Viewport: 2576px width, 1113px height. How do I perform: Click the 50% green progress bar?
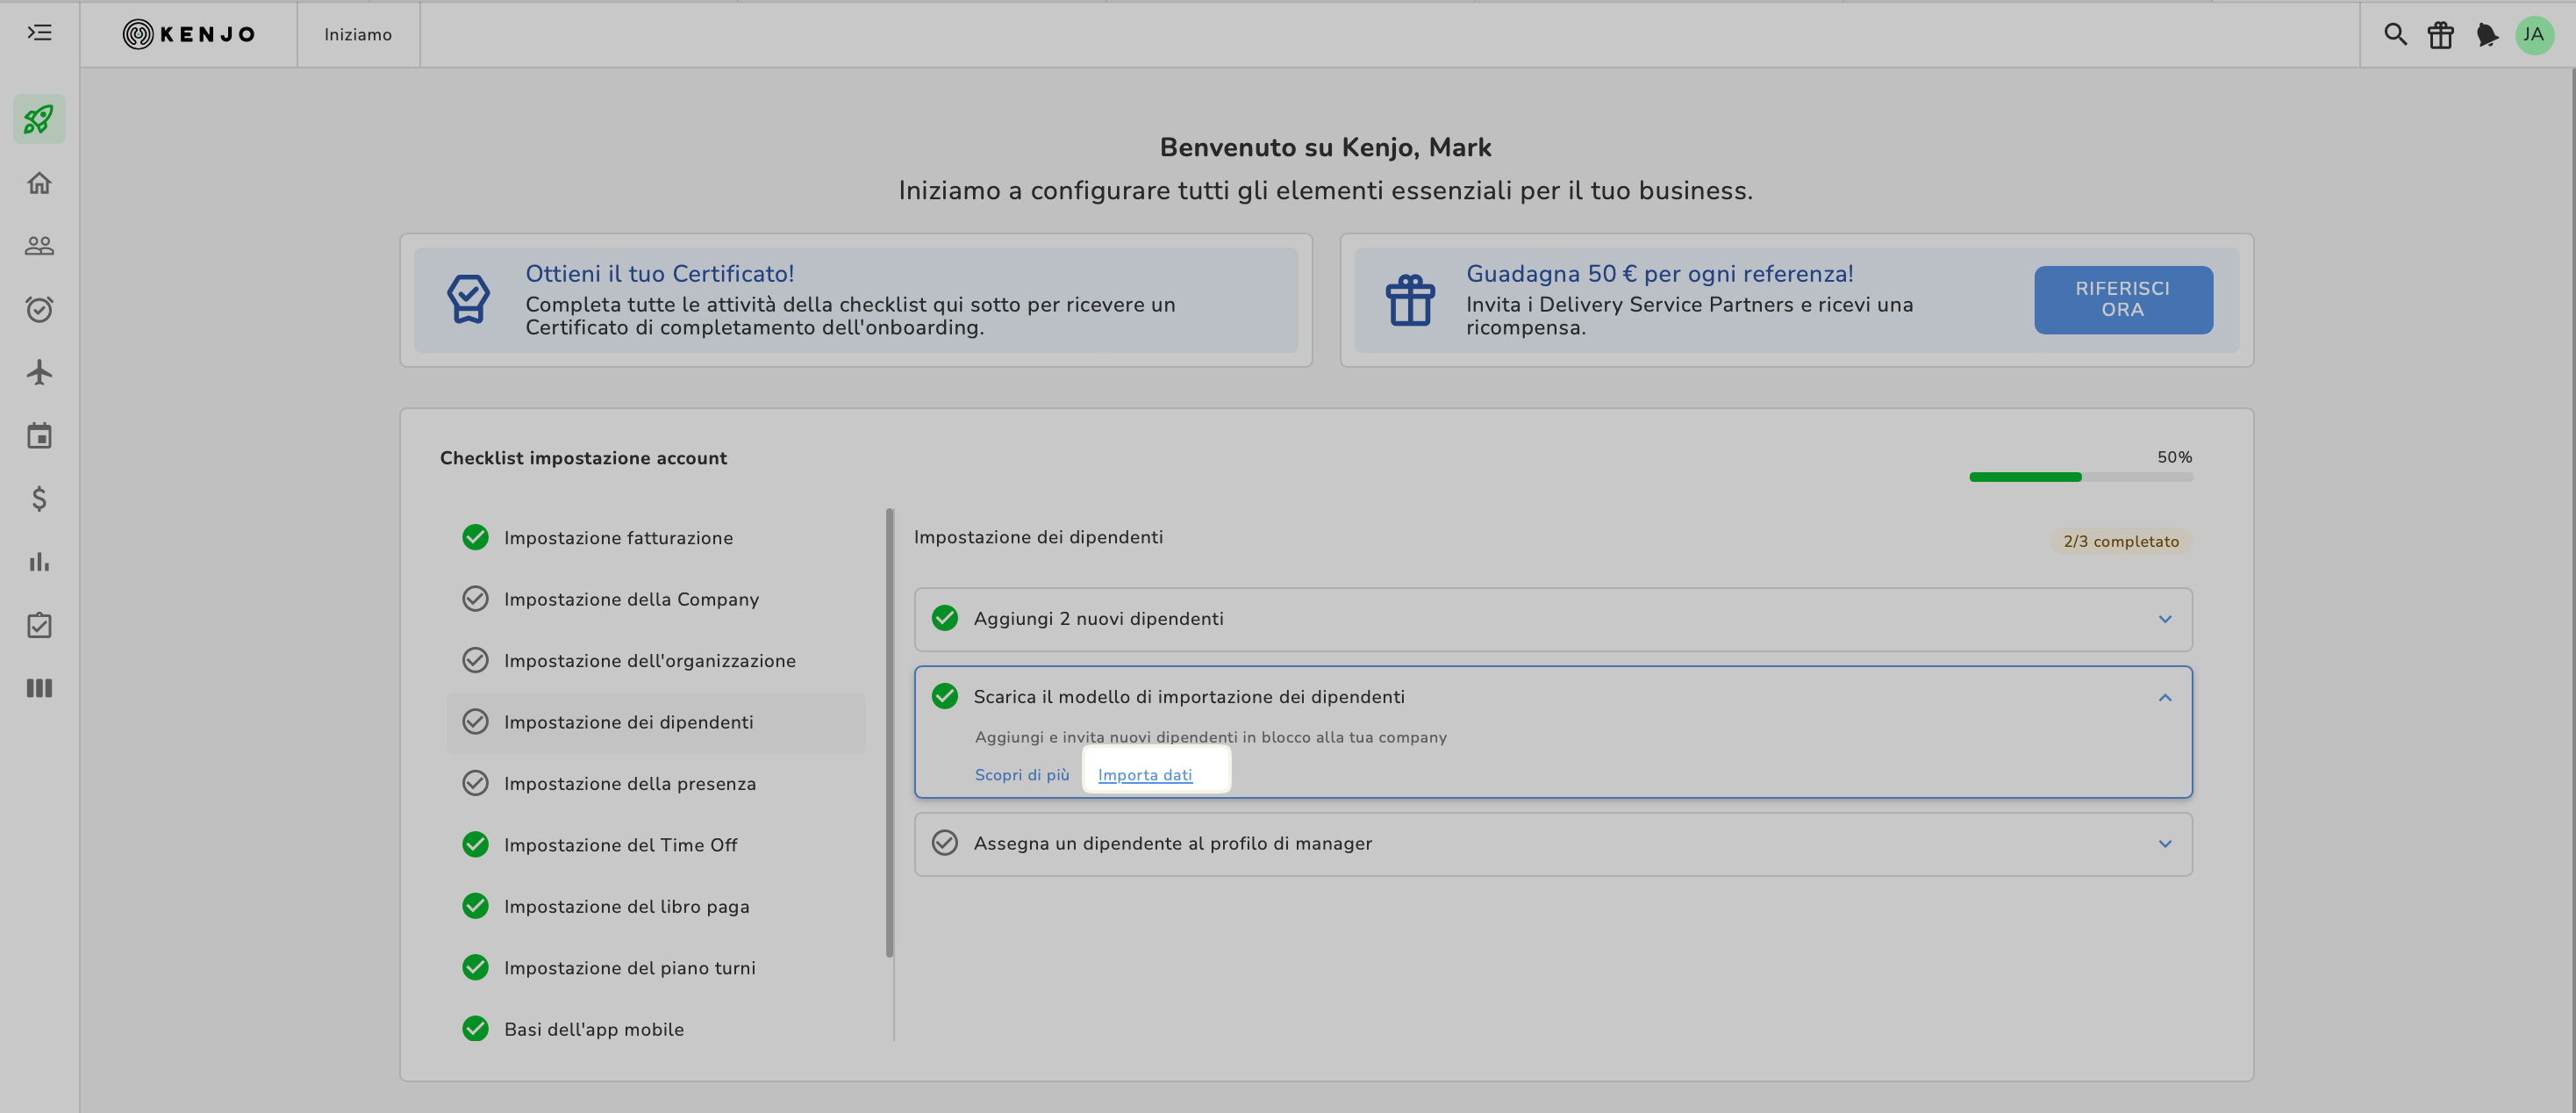pyautogui.click(x=2024, y=477)
